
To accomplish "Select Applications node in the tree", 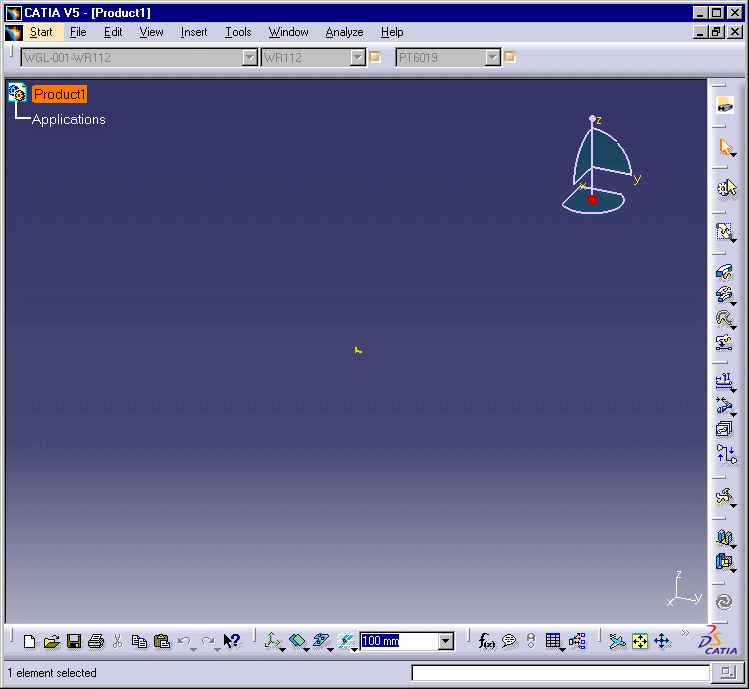I will (68, 119).
